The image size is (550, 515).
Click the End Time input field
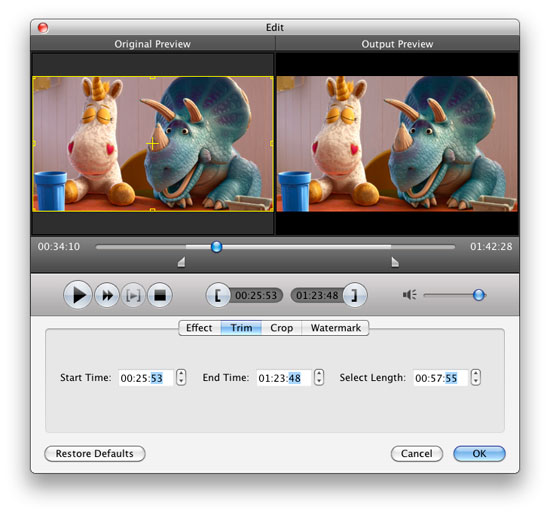click(283, 378)
